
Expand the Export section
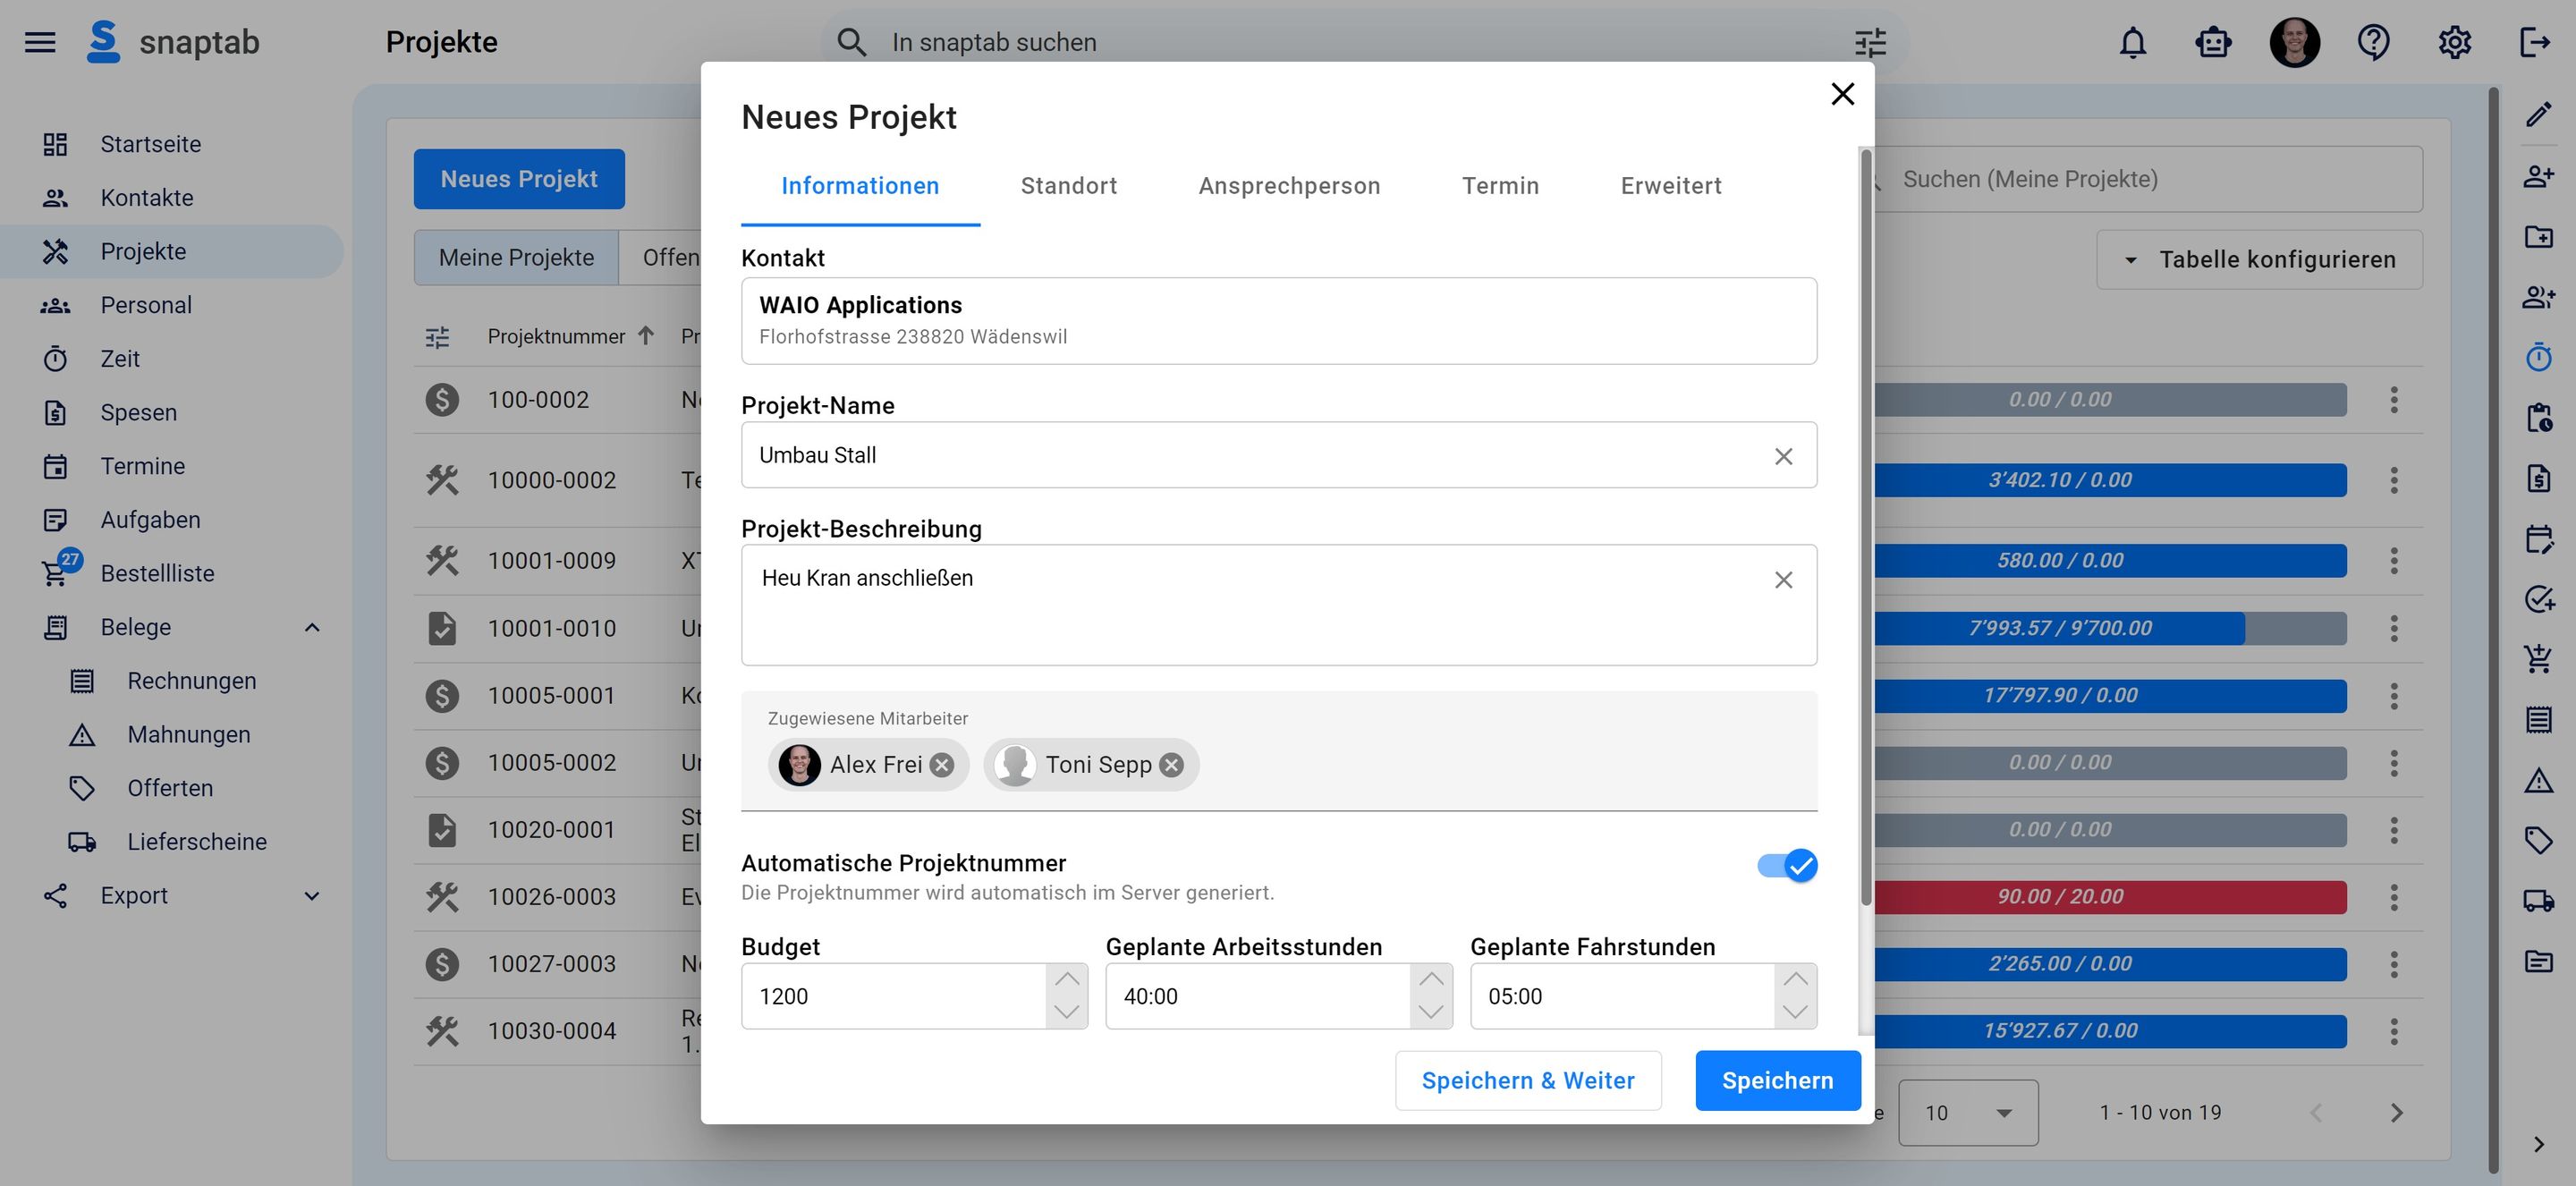click(312, 896)
